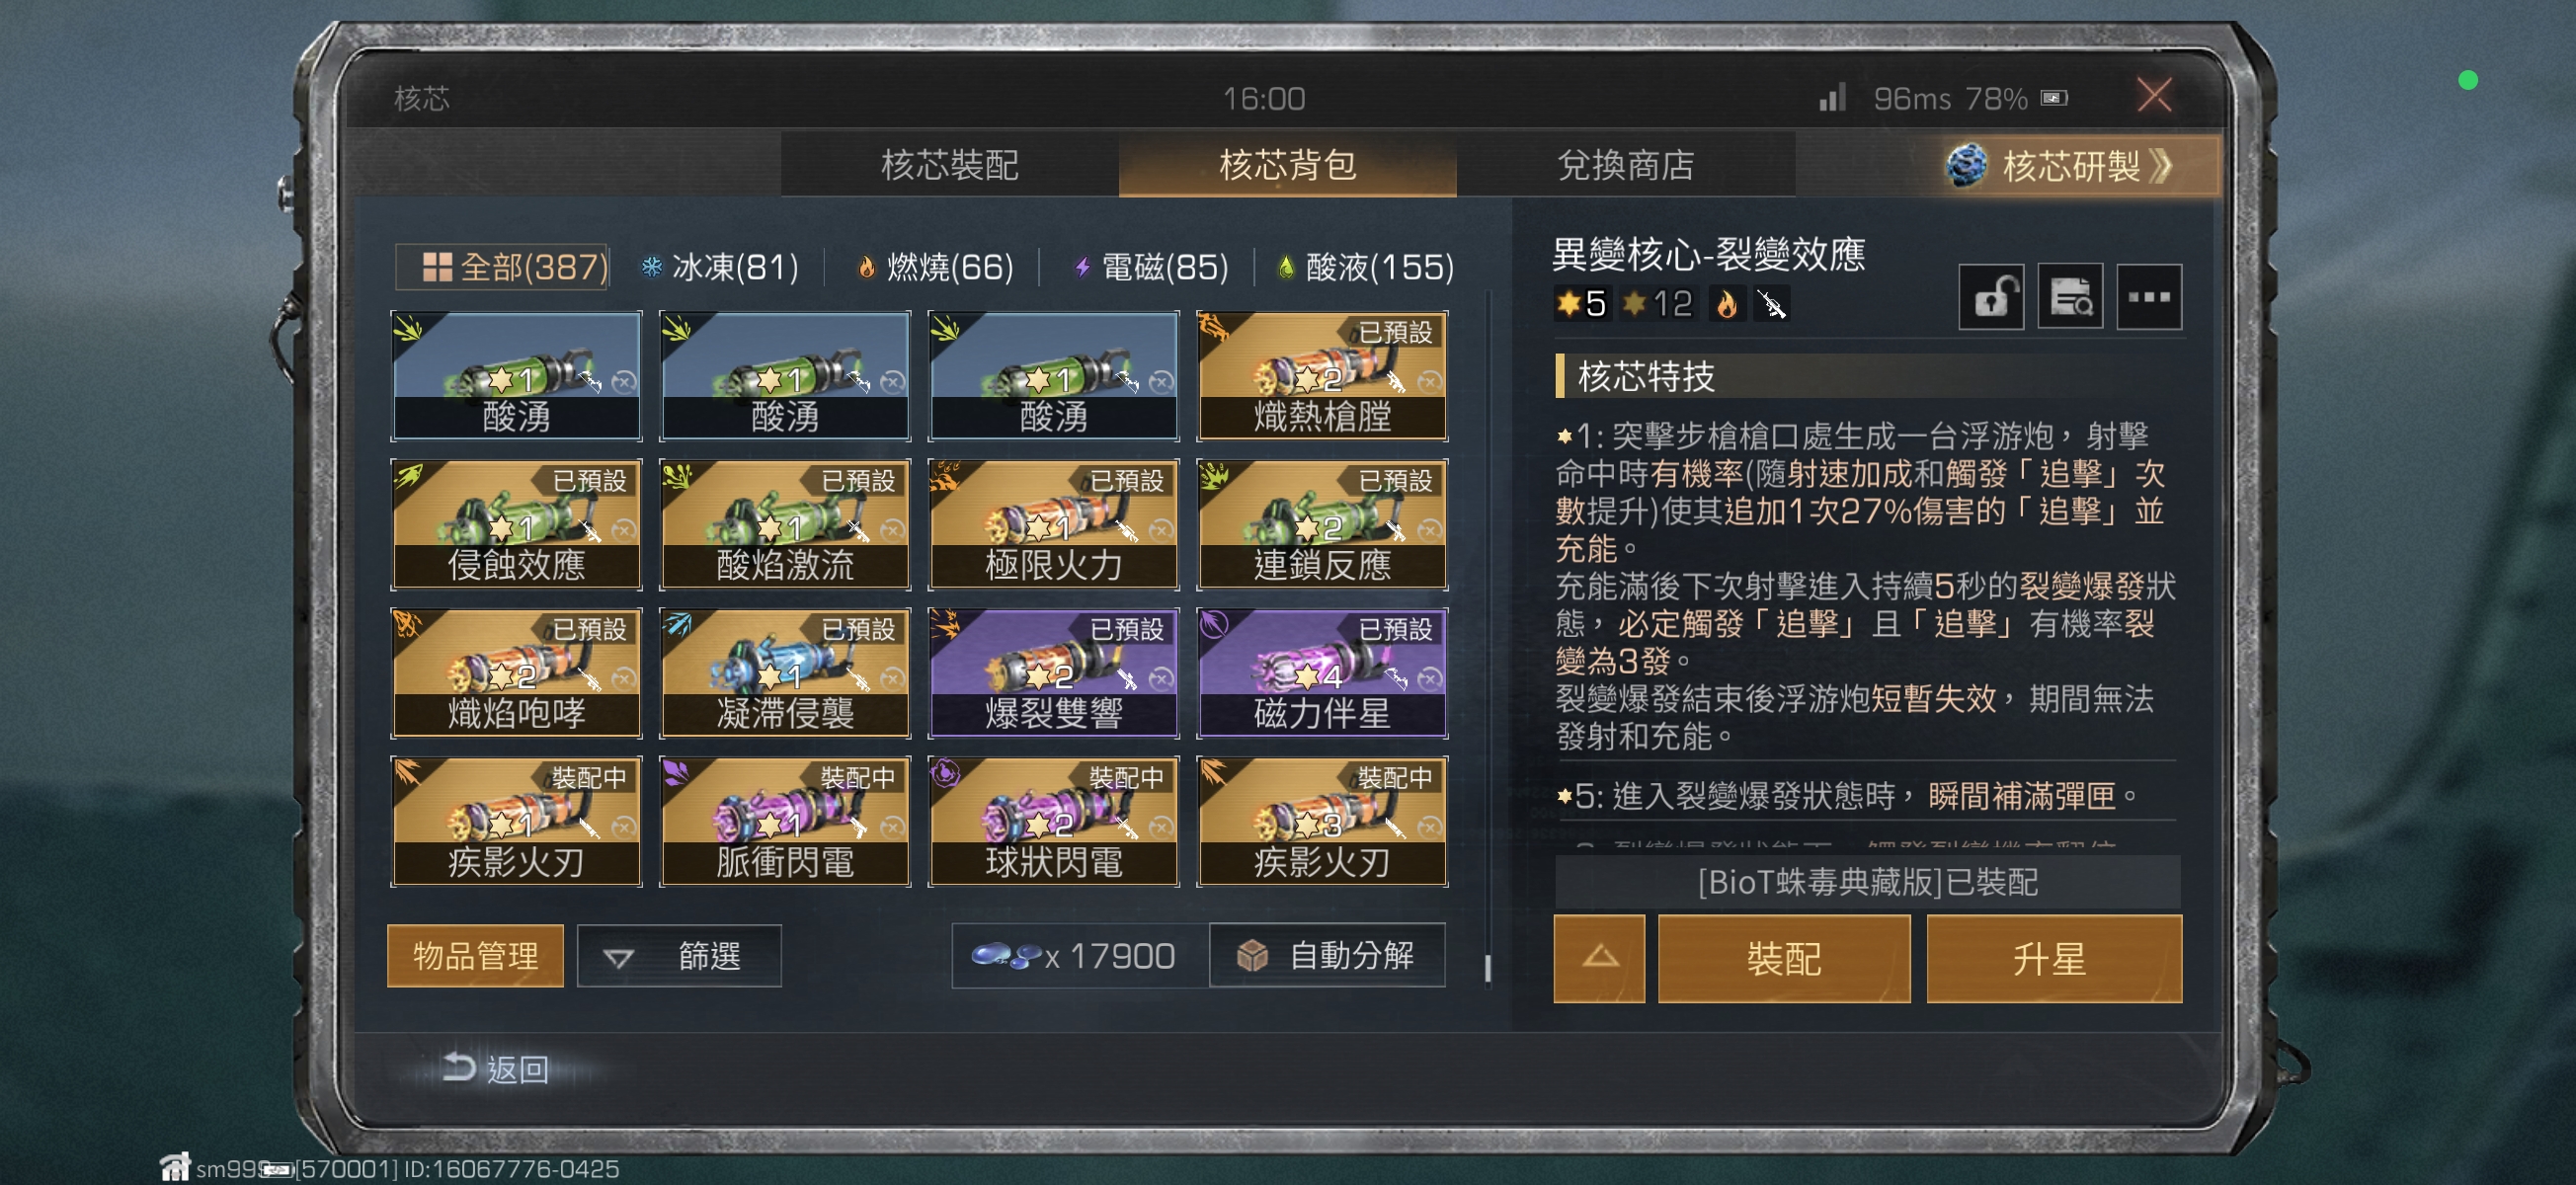Expand the 篩選 filter dropdown
The image size is (2576, 1185).
pyautogui.click(x=679, y=957)
